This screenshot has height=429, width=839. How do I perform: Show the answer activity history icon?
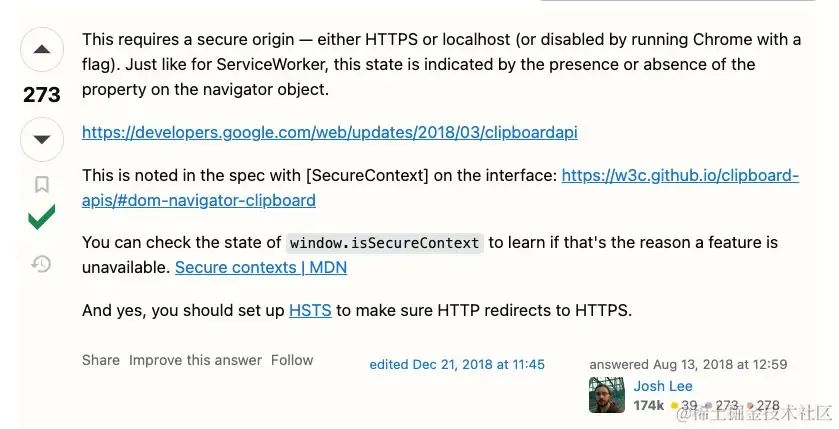[42, 264]
